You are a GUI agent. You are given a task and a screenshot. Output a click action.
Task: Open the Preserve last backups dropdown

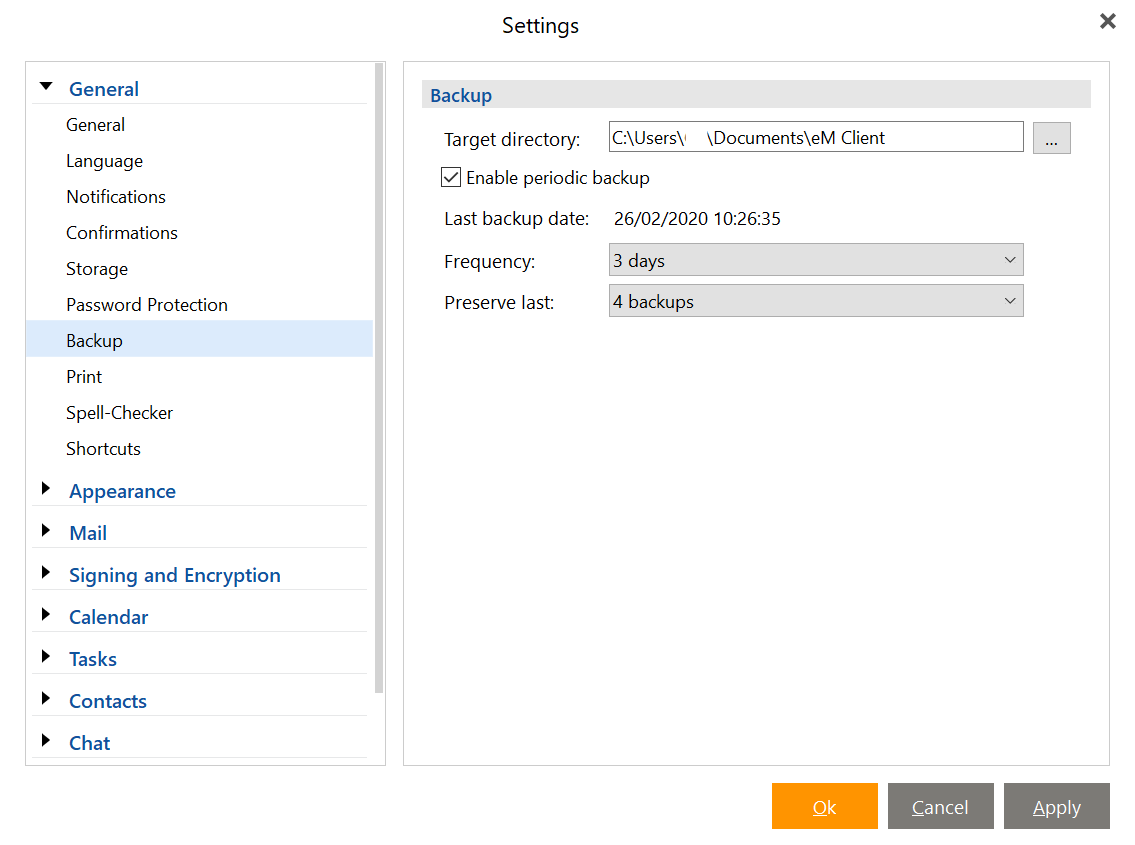click(x=816, y=301)
